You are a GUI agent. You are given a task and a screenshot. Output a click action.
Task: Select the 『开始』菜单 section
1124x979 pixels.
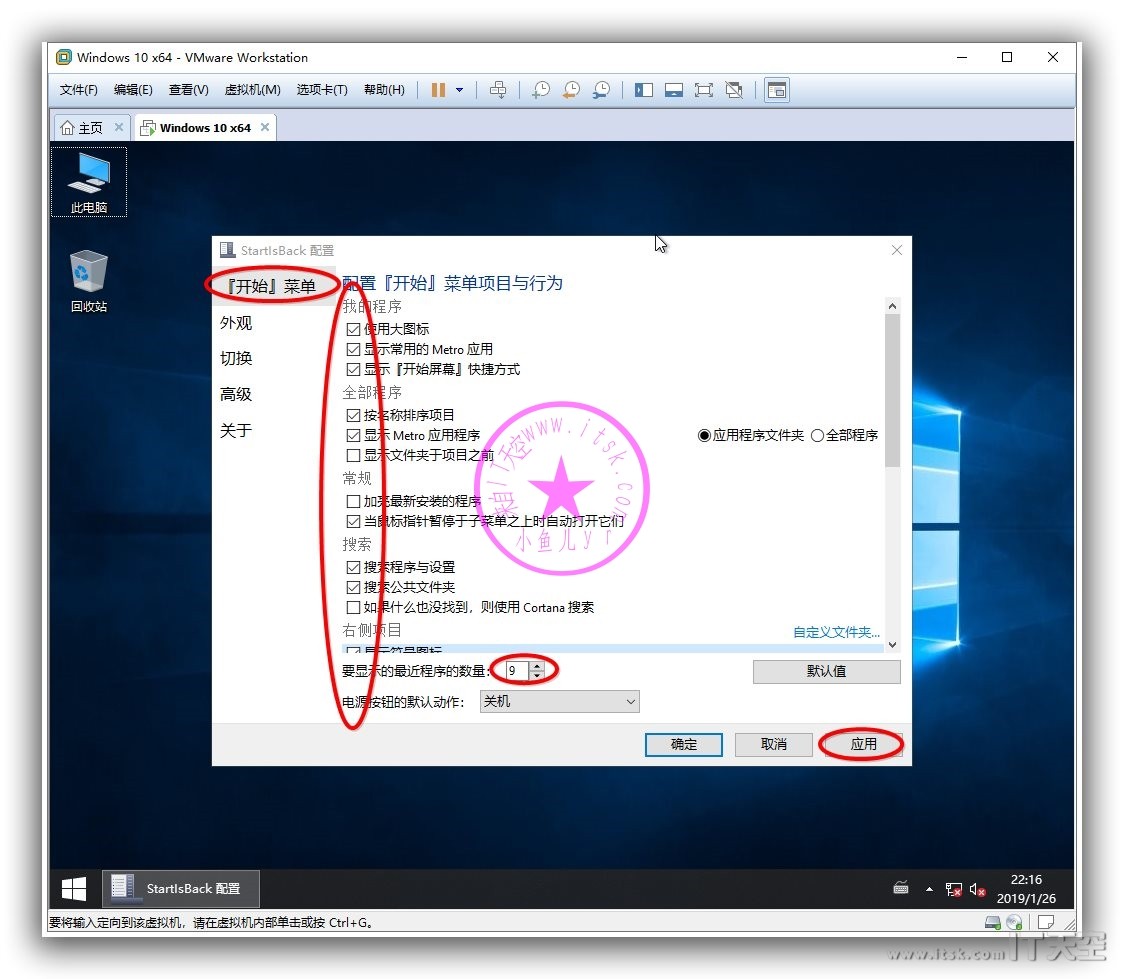[x=272, y=286]
